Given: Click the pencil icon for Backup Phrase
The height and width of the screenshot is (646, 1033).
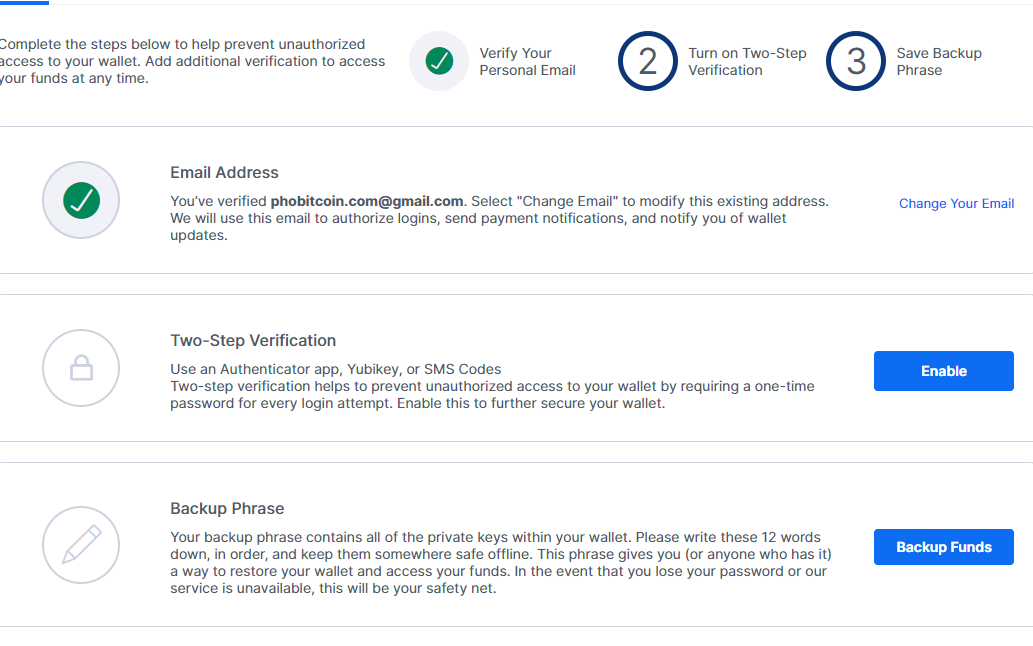Looking at the screenshot, I should (81, 545).
